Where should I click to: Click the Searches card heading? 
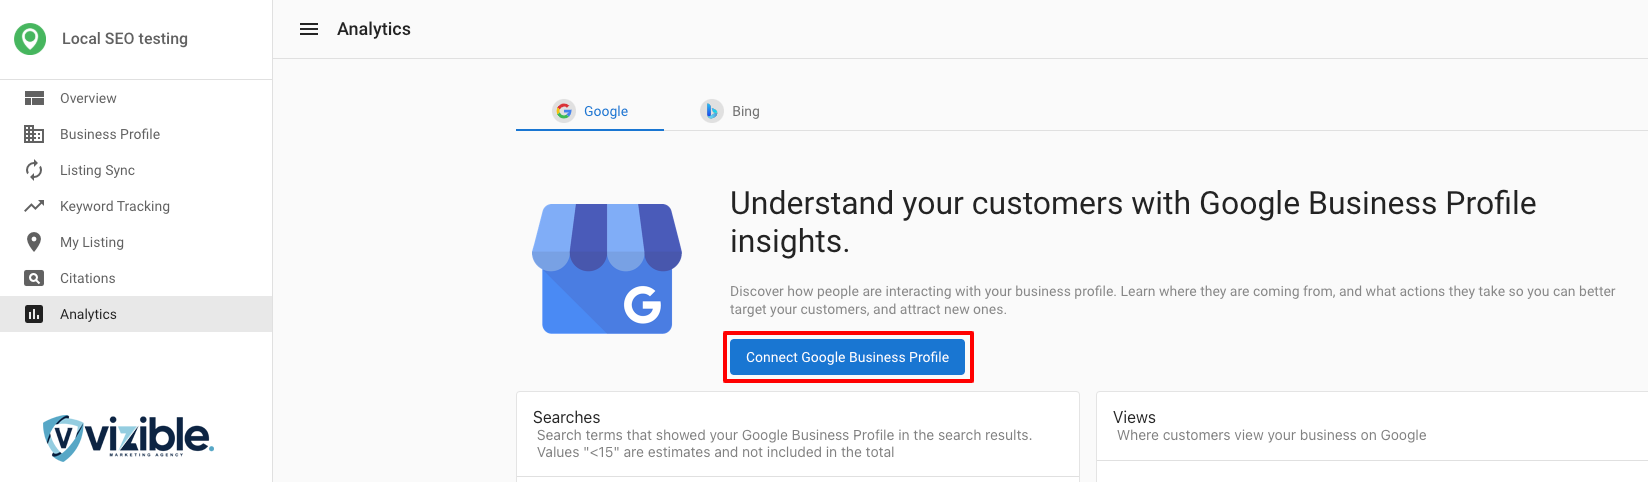point(567,417)
